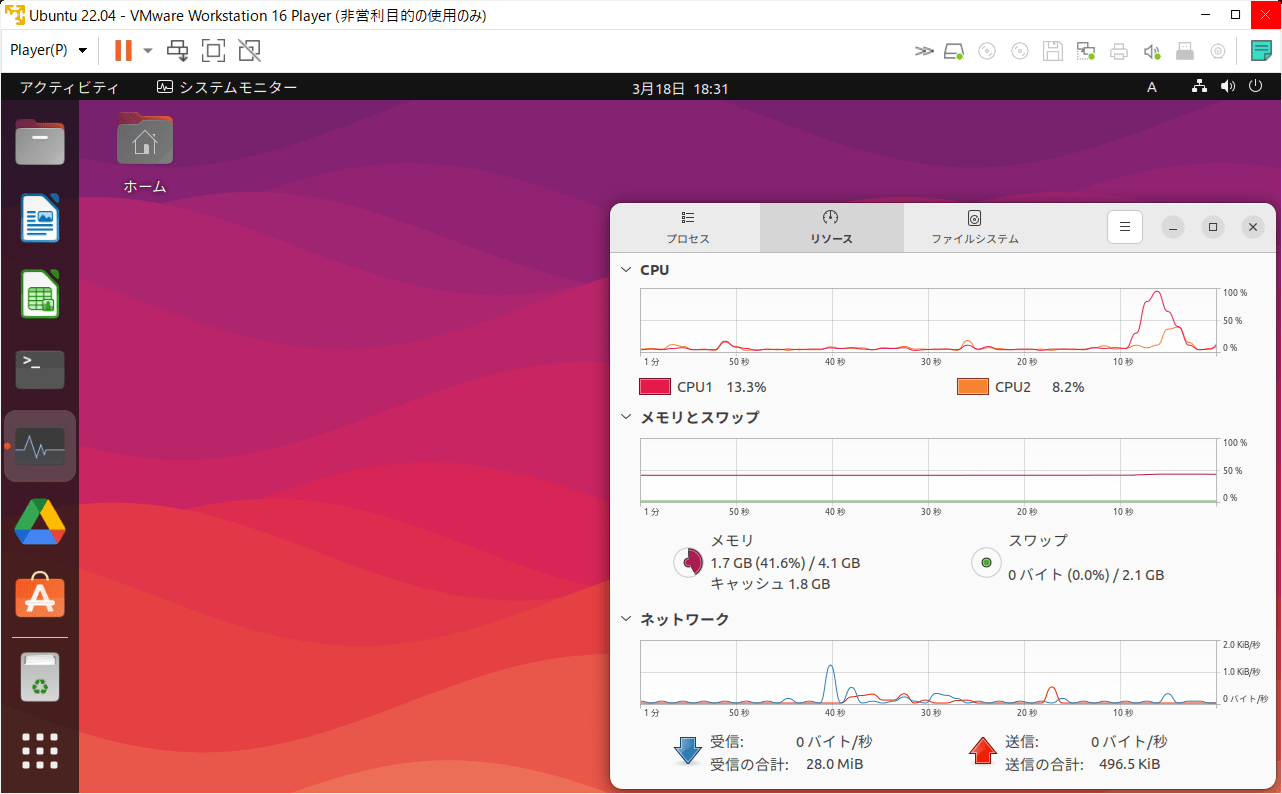Close the System Monitor window
Viewport: 1282px width, 794px height.
pyautogui.click(x=1252, y=227)
